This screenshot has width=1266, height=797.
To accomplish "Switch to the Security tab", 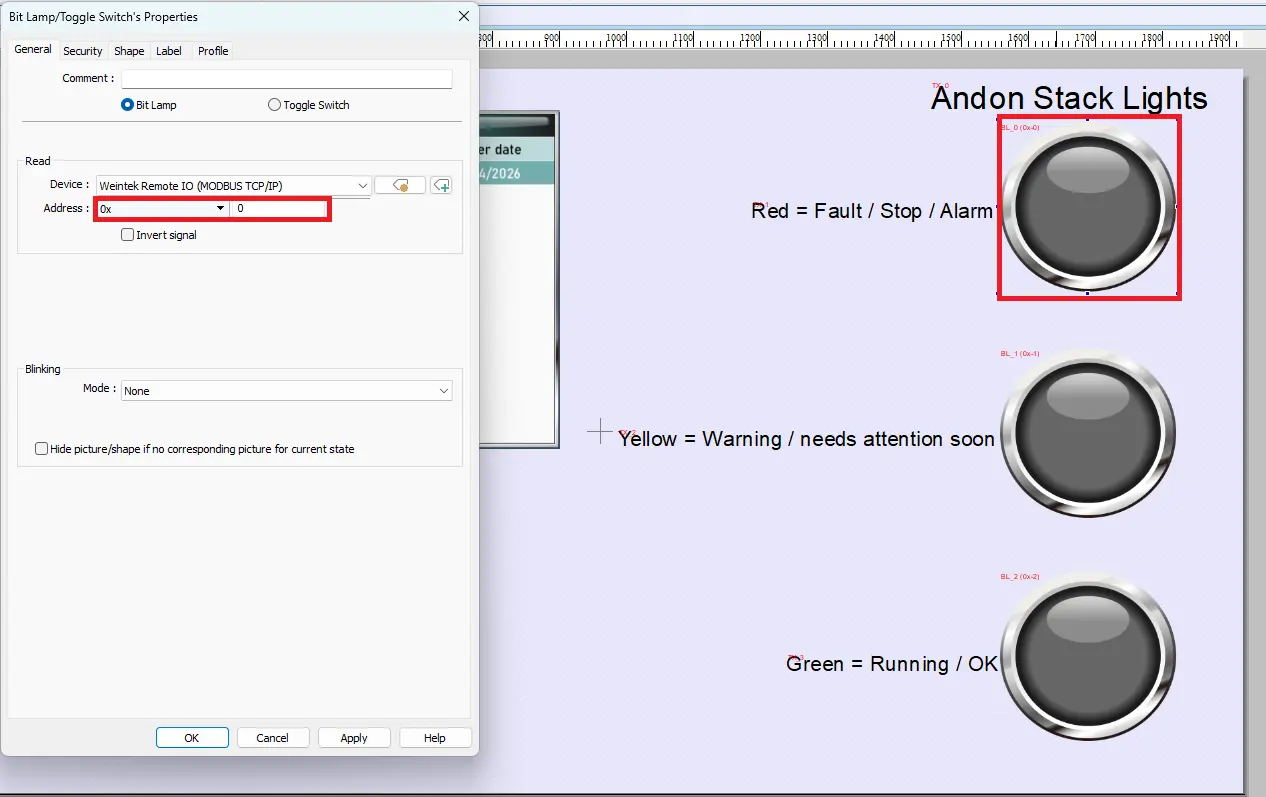I will click(82, 50).
